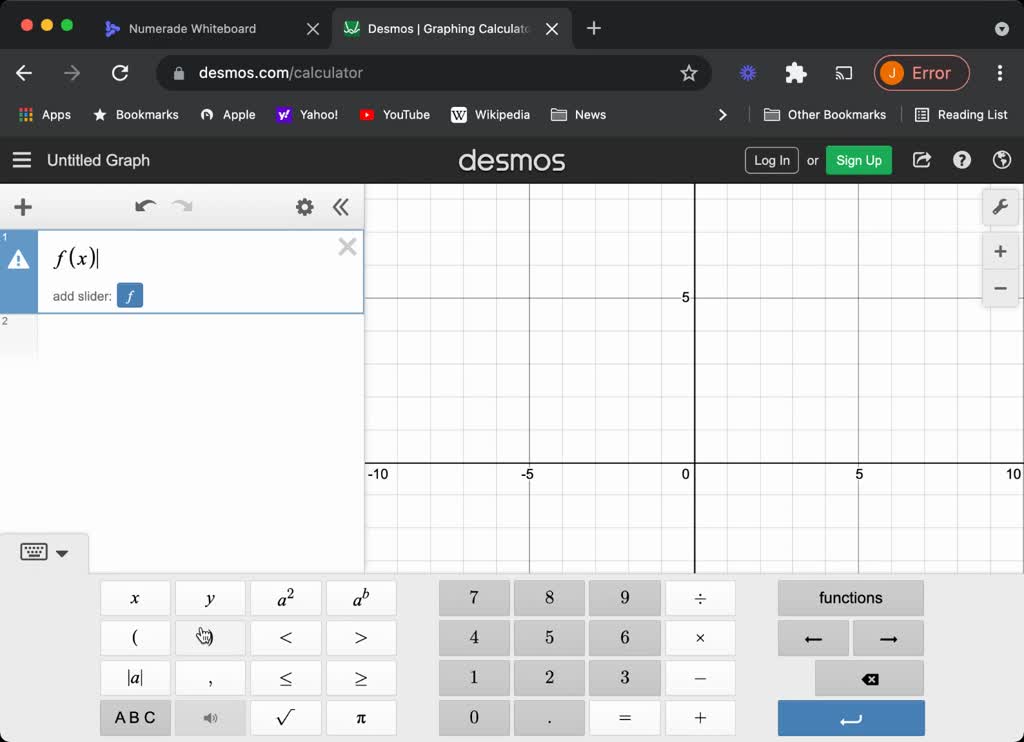Insert the division operator

[699, 598]
